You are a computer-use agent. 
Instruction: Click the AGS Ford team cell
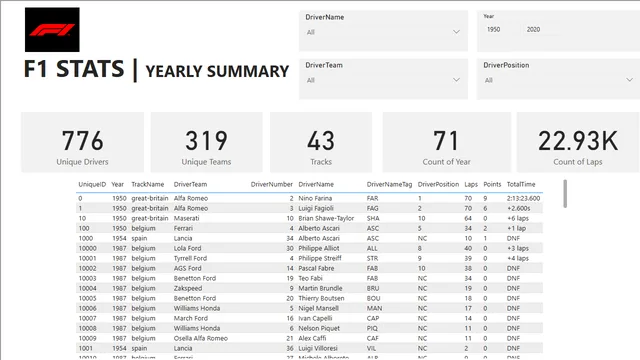coord(187,268)
